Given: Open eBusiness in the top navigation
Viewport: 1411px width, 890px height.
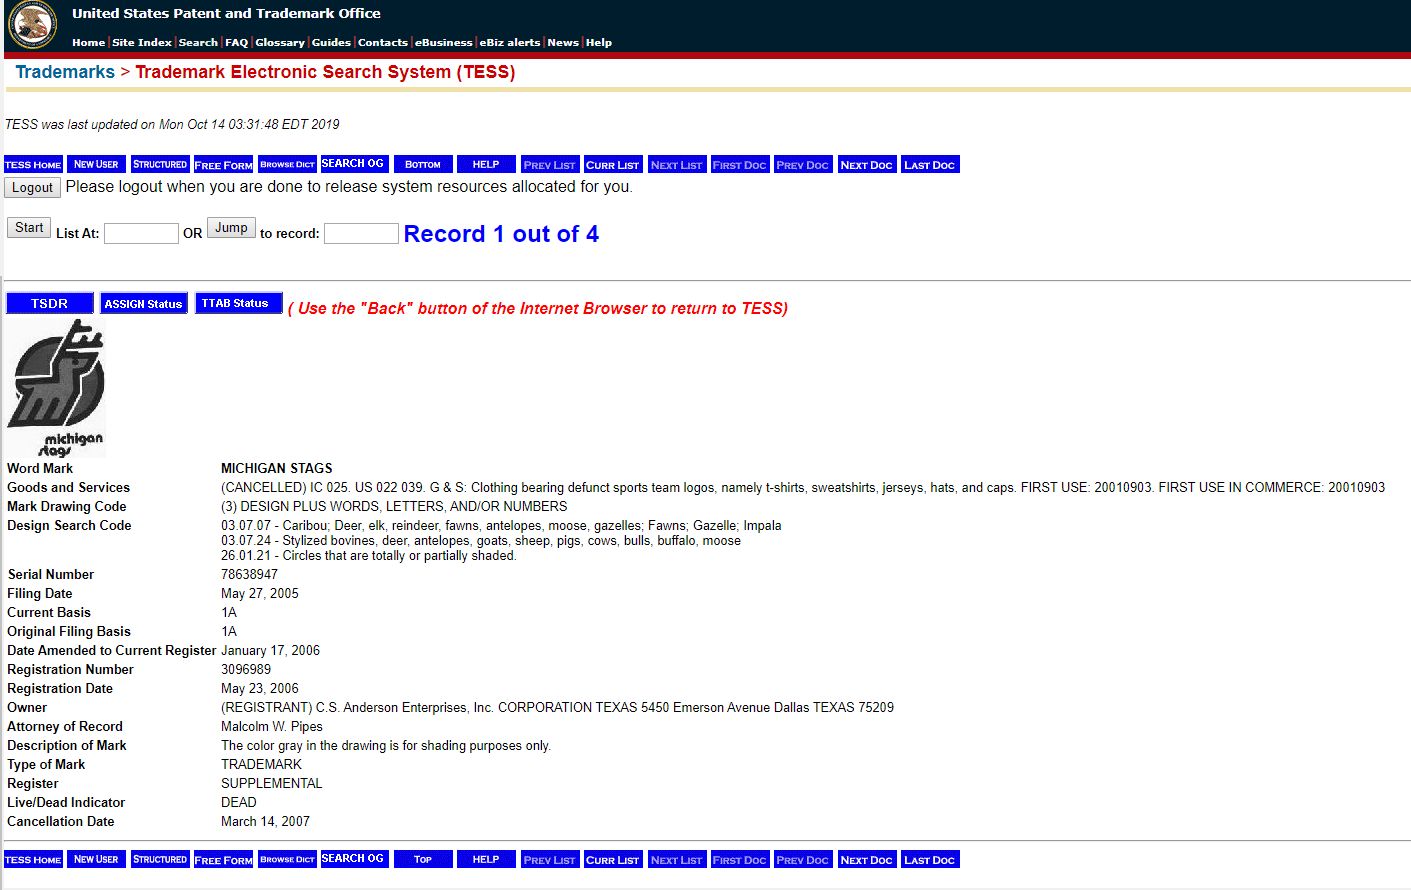Looking at the screenshot, I should 444,42.
